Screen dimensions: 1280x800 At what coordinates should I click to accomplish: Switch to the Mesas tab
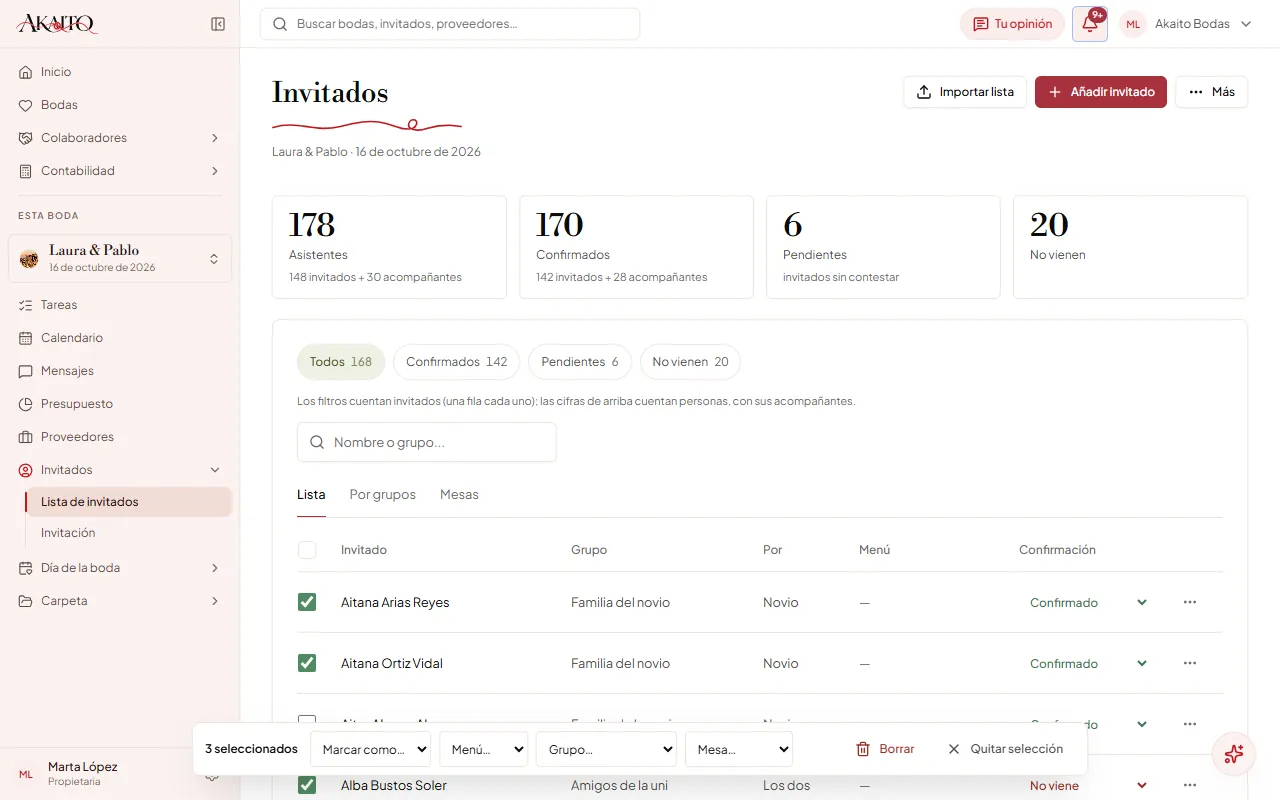click(459, 495)
